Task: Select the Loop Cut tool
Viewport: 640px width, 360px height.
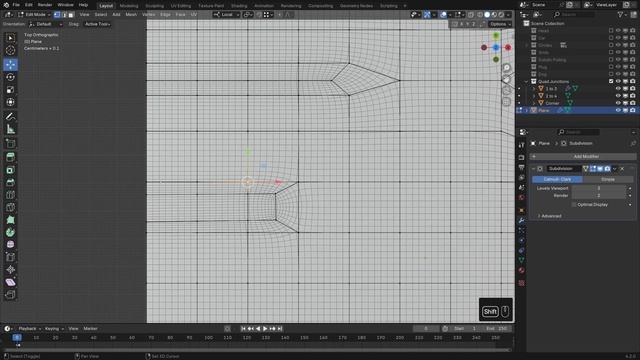Action: pyautogui.click(x=10, y=195)
